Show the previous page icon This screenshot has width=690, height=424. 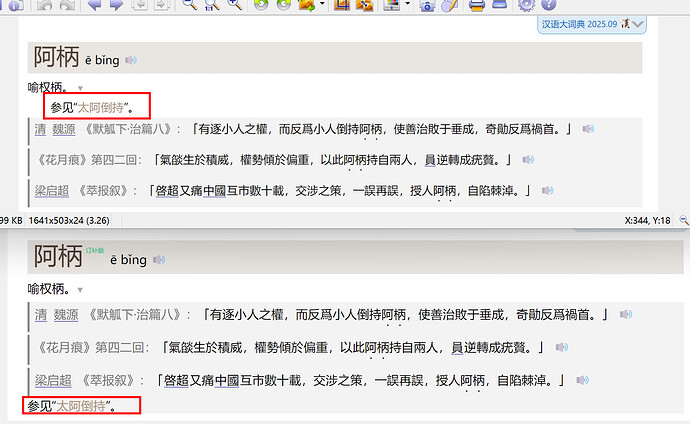(x=139, y=5)
